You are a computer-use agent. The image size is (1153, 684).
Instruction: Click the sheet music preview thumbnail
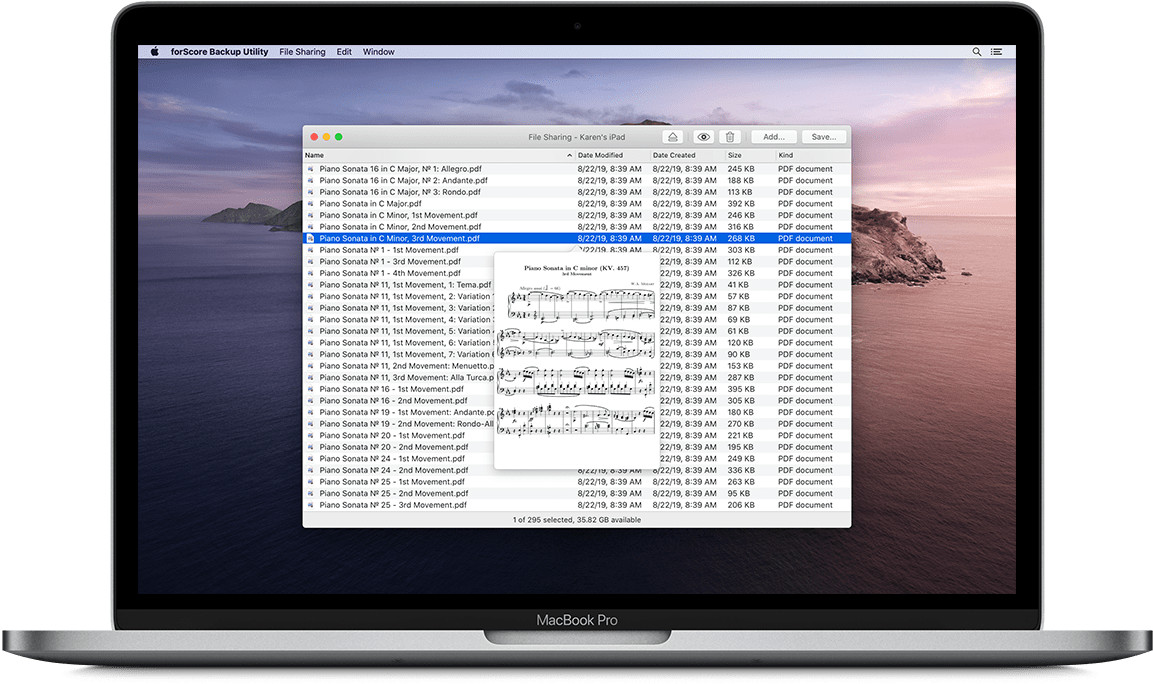[576, 360]
